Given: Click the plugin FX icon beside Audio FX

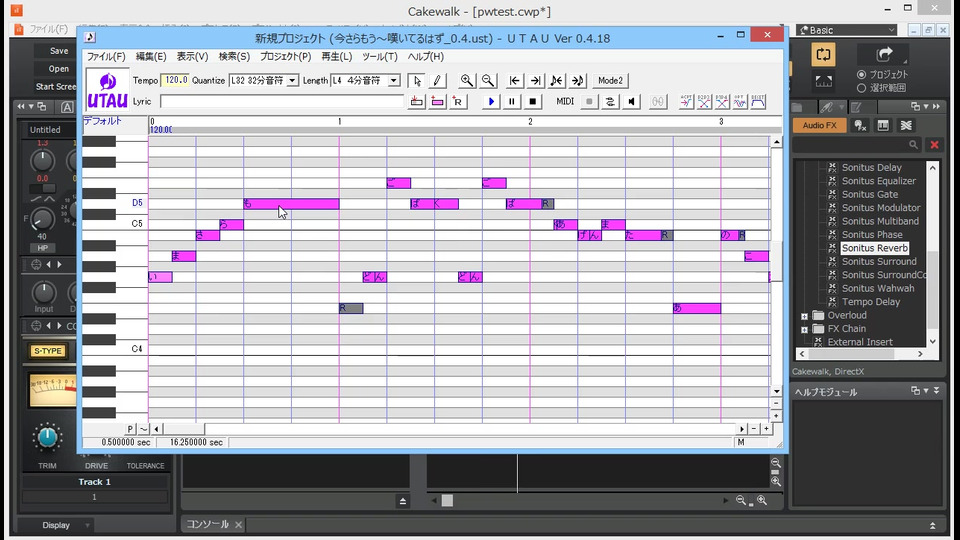Looking at the screenshot, I should point(860,126).
